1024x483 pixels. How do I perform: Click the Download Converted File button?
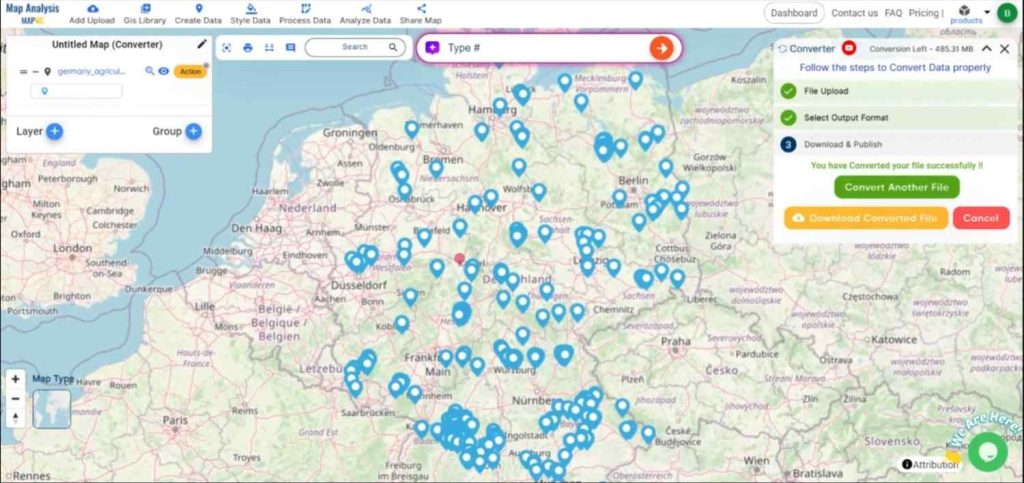(x=865, y=218)
